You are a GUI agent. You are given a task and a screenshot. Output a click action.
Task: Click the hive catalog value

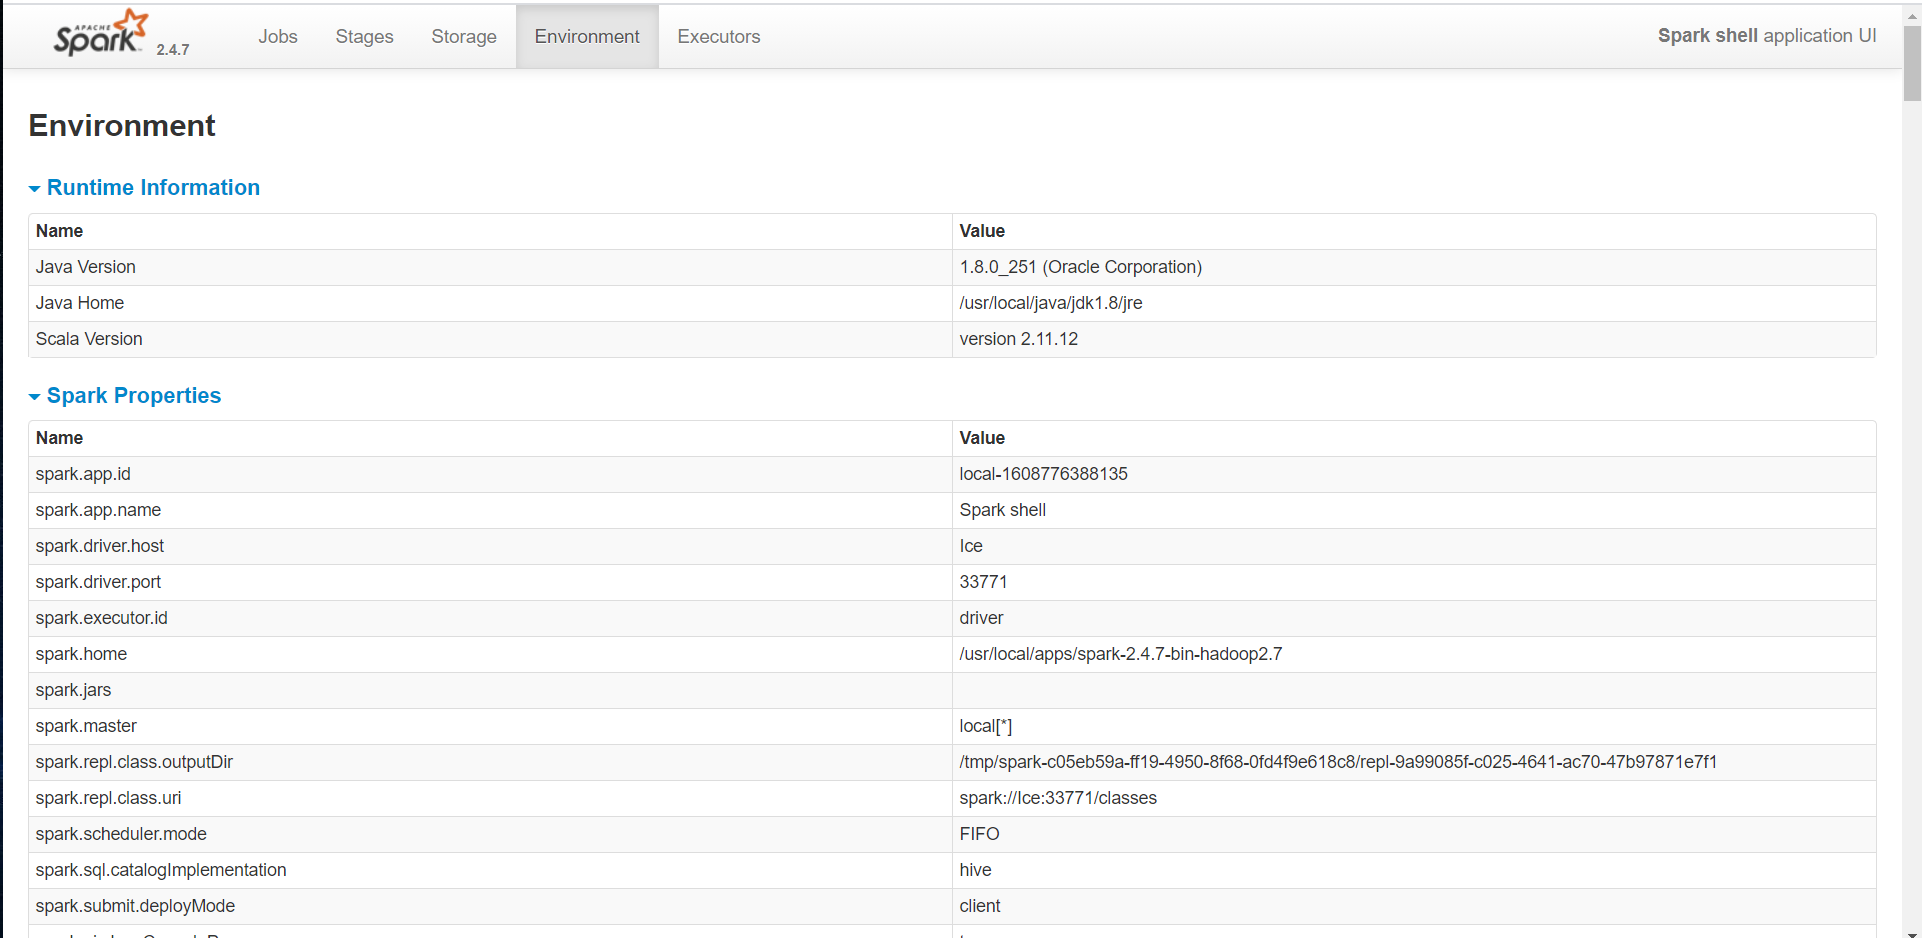975,870
